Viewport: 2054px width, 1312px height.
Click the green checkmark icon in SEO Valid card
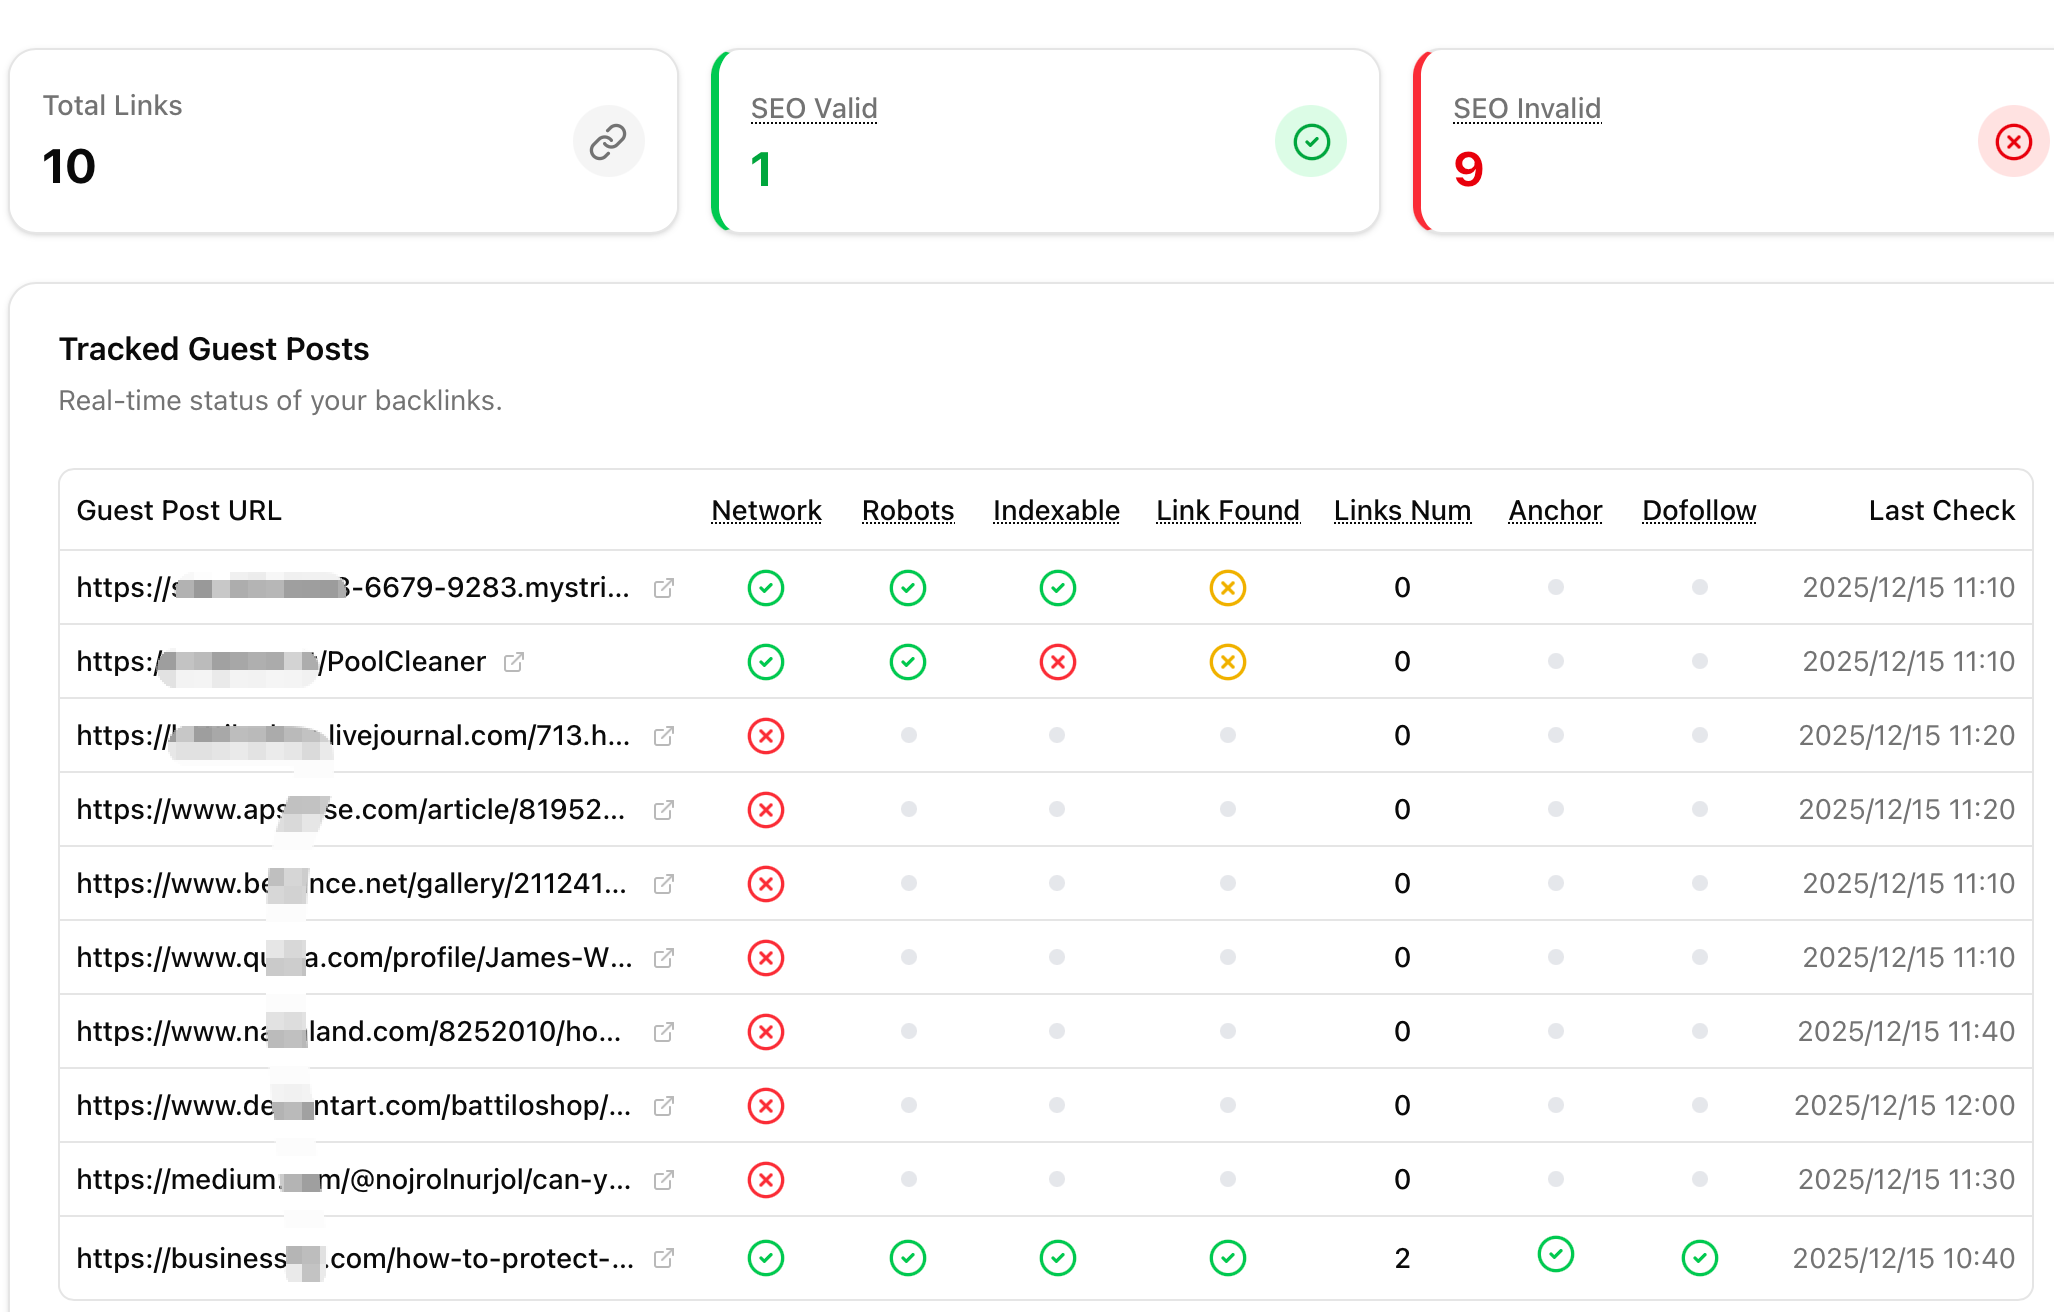[x=1311, y=142]
